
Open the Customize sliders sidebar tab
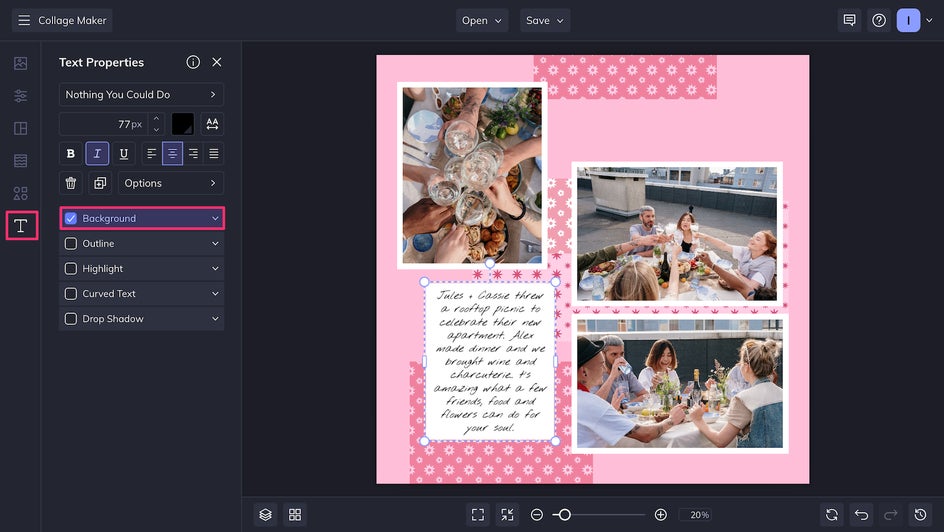[20, 96]
